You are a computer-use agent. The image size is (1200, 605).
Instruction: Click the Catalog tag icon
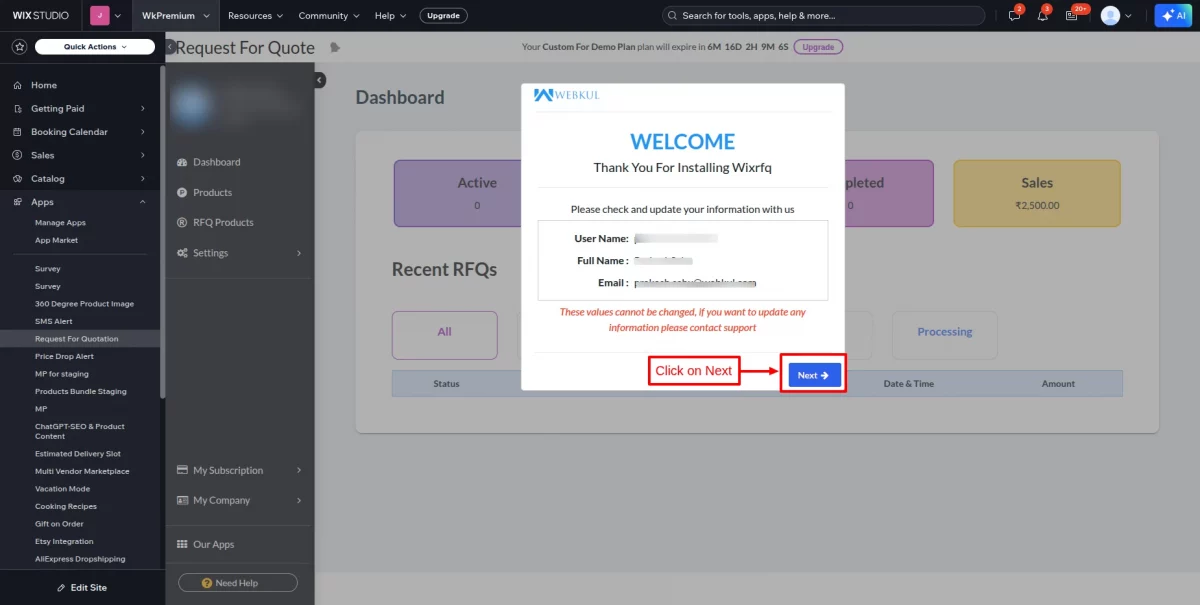coord(18,178)
